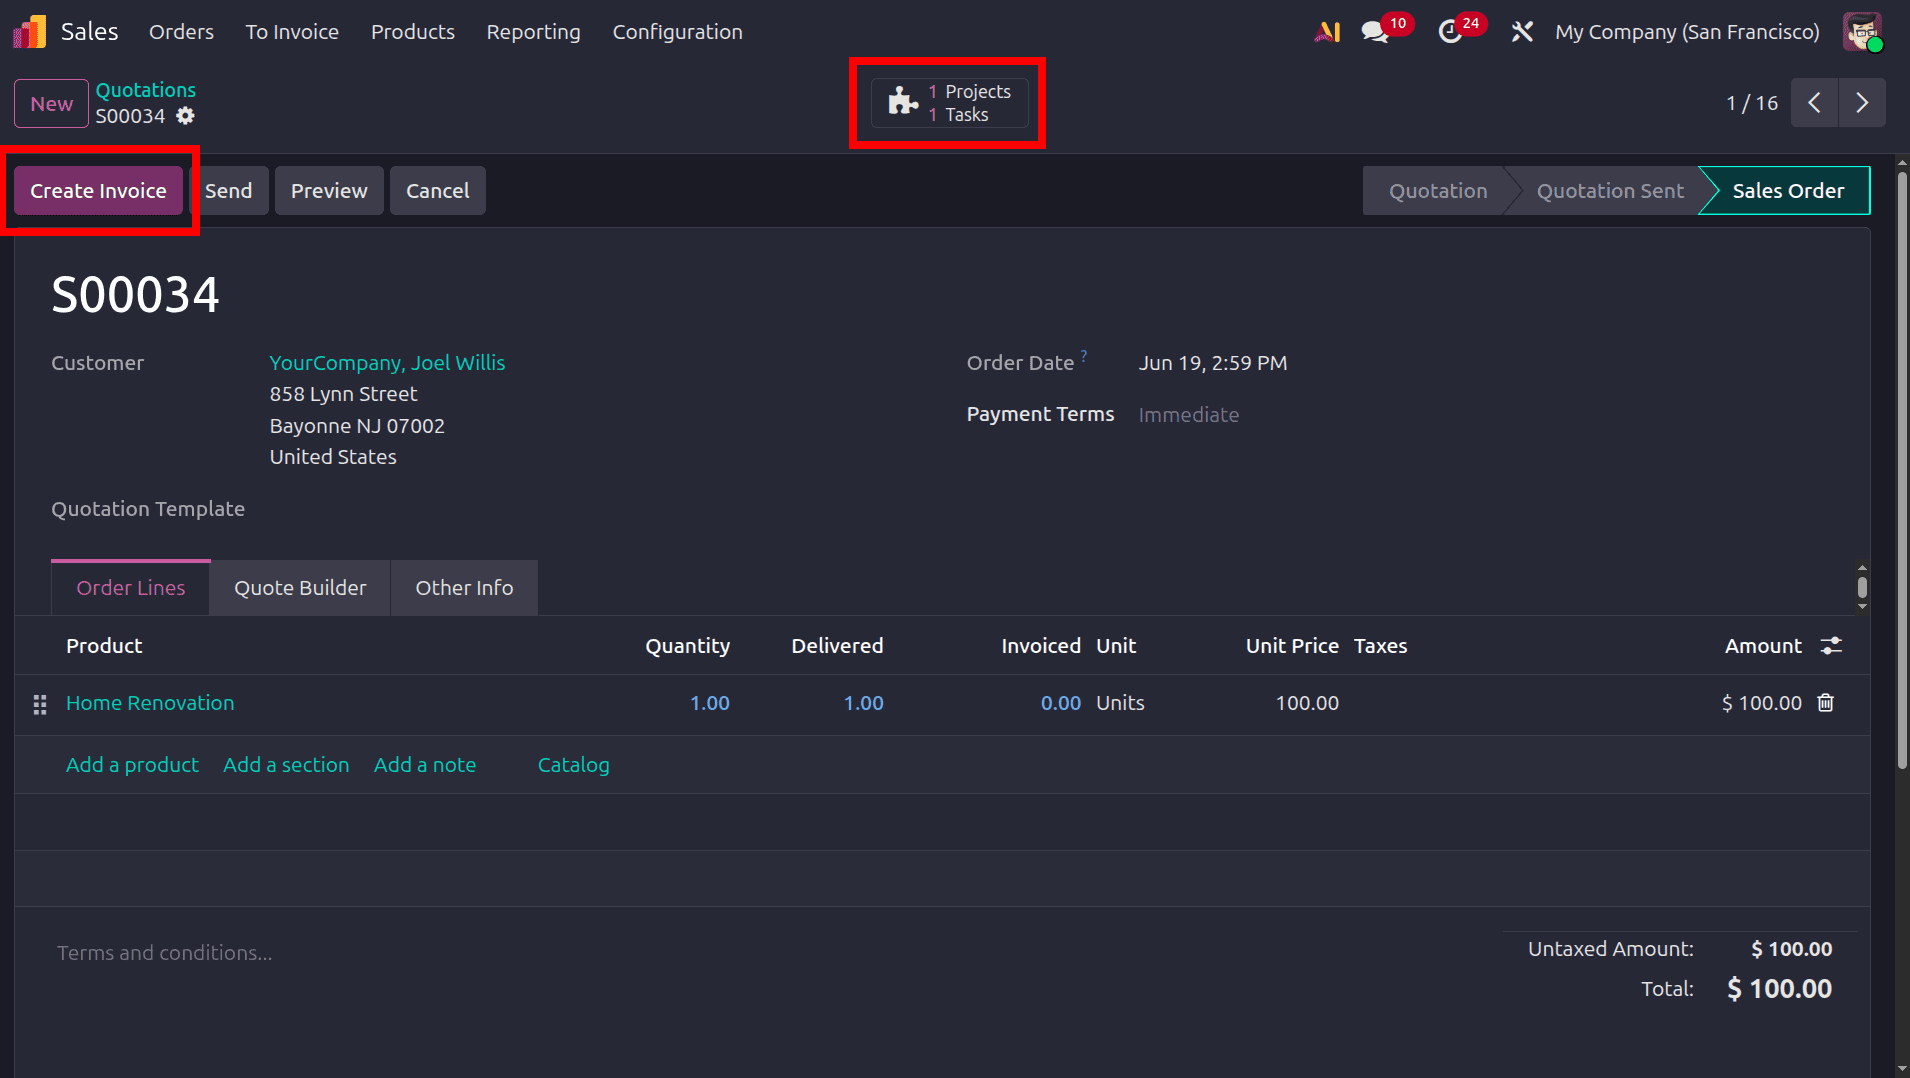The height and width of the screenshot is (1078, 1910).
Task: Click the Create Invoice button
Action: tap(98, 191)
